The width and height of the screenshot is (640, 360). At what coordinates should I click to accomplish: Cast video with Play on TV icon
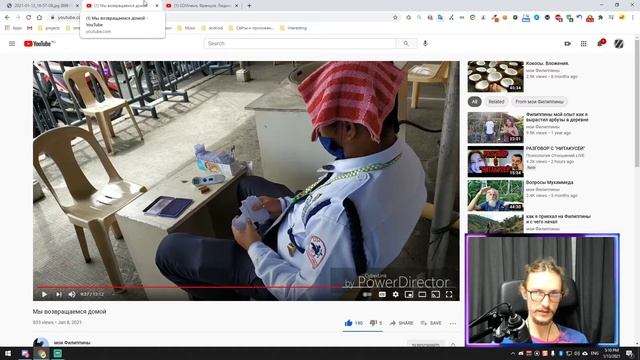(436, 294)
